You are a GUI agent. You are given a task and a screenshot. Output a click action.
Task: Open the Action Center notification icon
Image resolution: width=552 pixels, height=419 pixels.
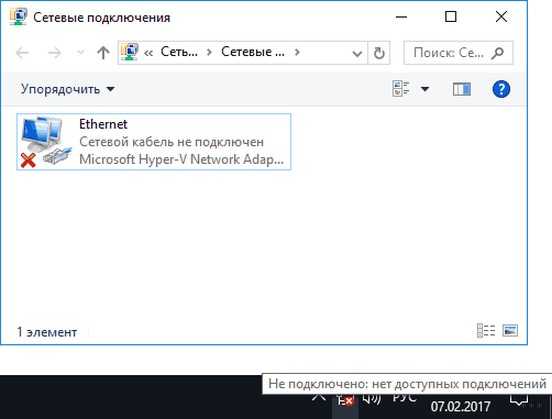click(519, 400)
